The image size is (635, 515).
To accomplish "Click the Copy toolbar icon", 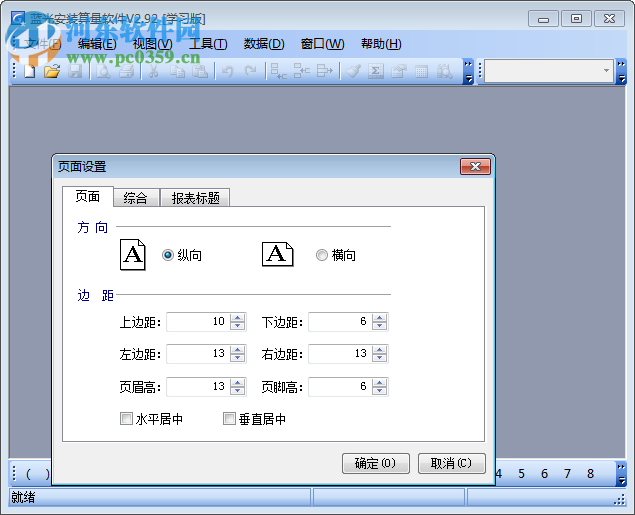I will tap(177, 72).
